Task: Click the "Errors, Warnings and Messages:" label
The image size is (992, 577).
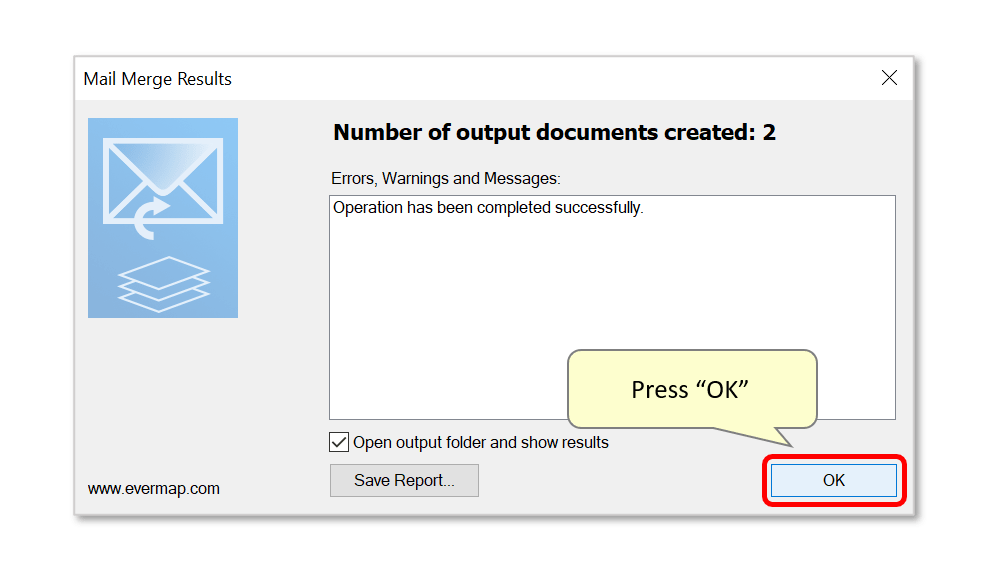Action: pos(445,178)
